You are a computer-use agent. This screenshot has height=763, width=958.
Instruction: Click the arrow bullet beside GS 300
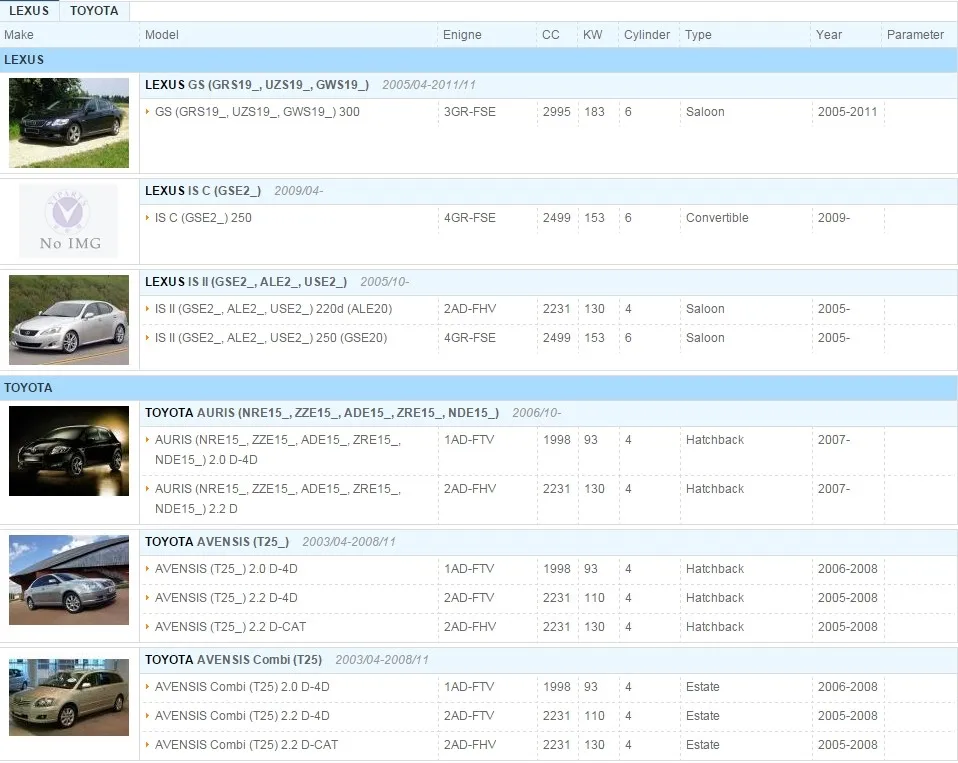(147, 111)
